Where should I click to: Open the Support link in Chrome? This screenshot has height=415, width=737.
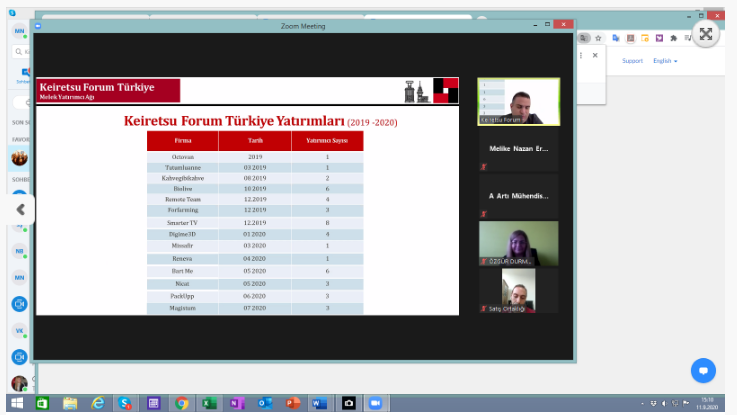click(632, 61)
